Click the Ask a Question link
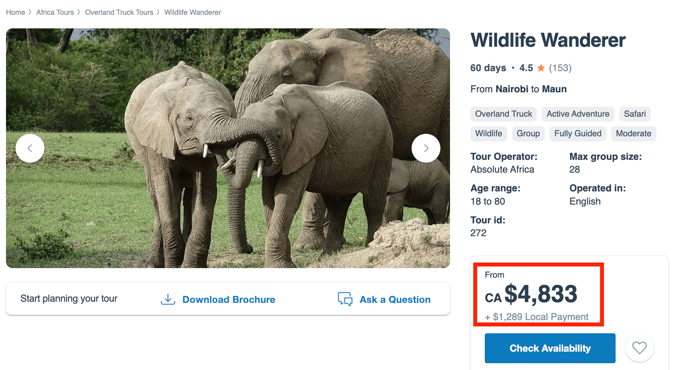The width and height of the screenshot is (688, 370). [395, 299]
